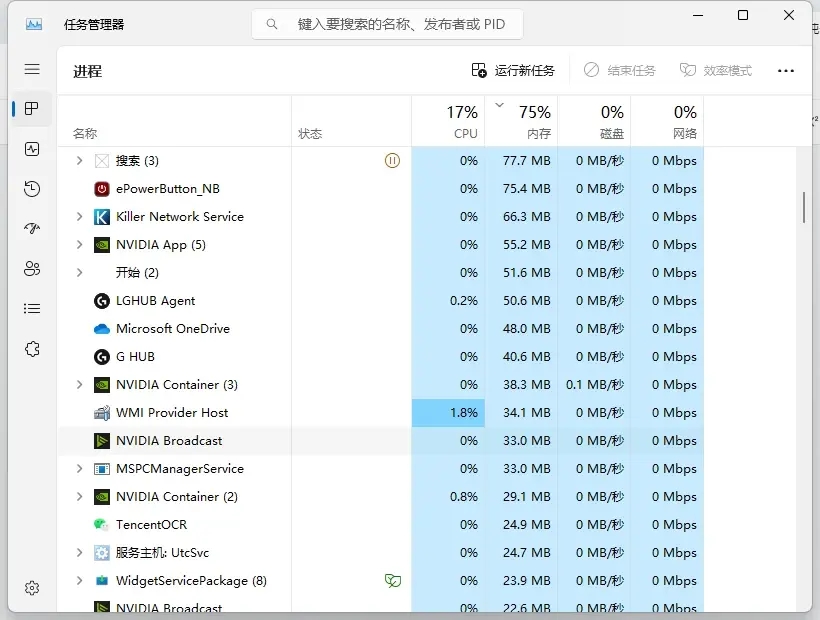Expand the 服务主机: UtcSvc group

pyautogui.click(x=79, y=553)
